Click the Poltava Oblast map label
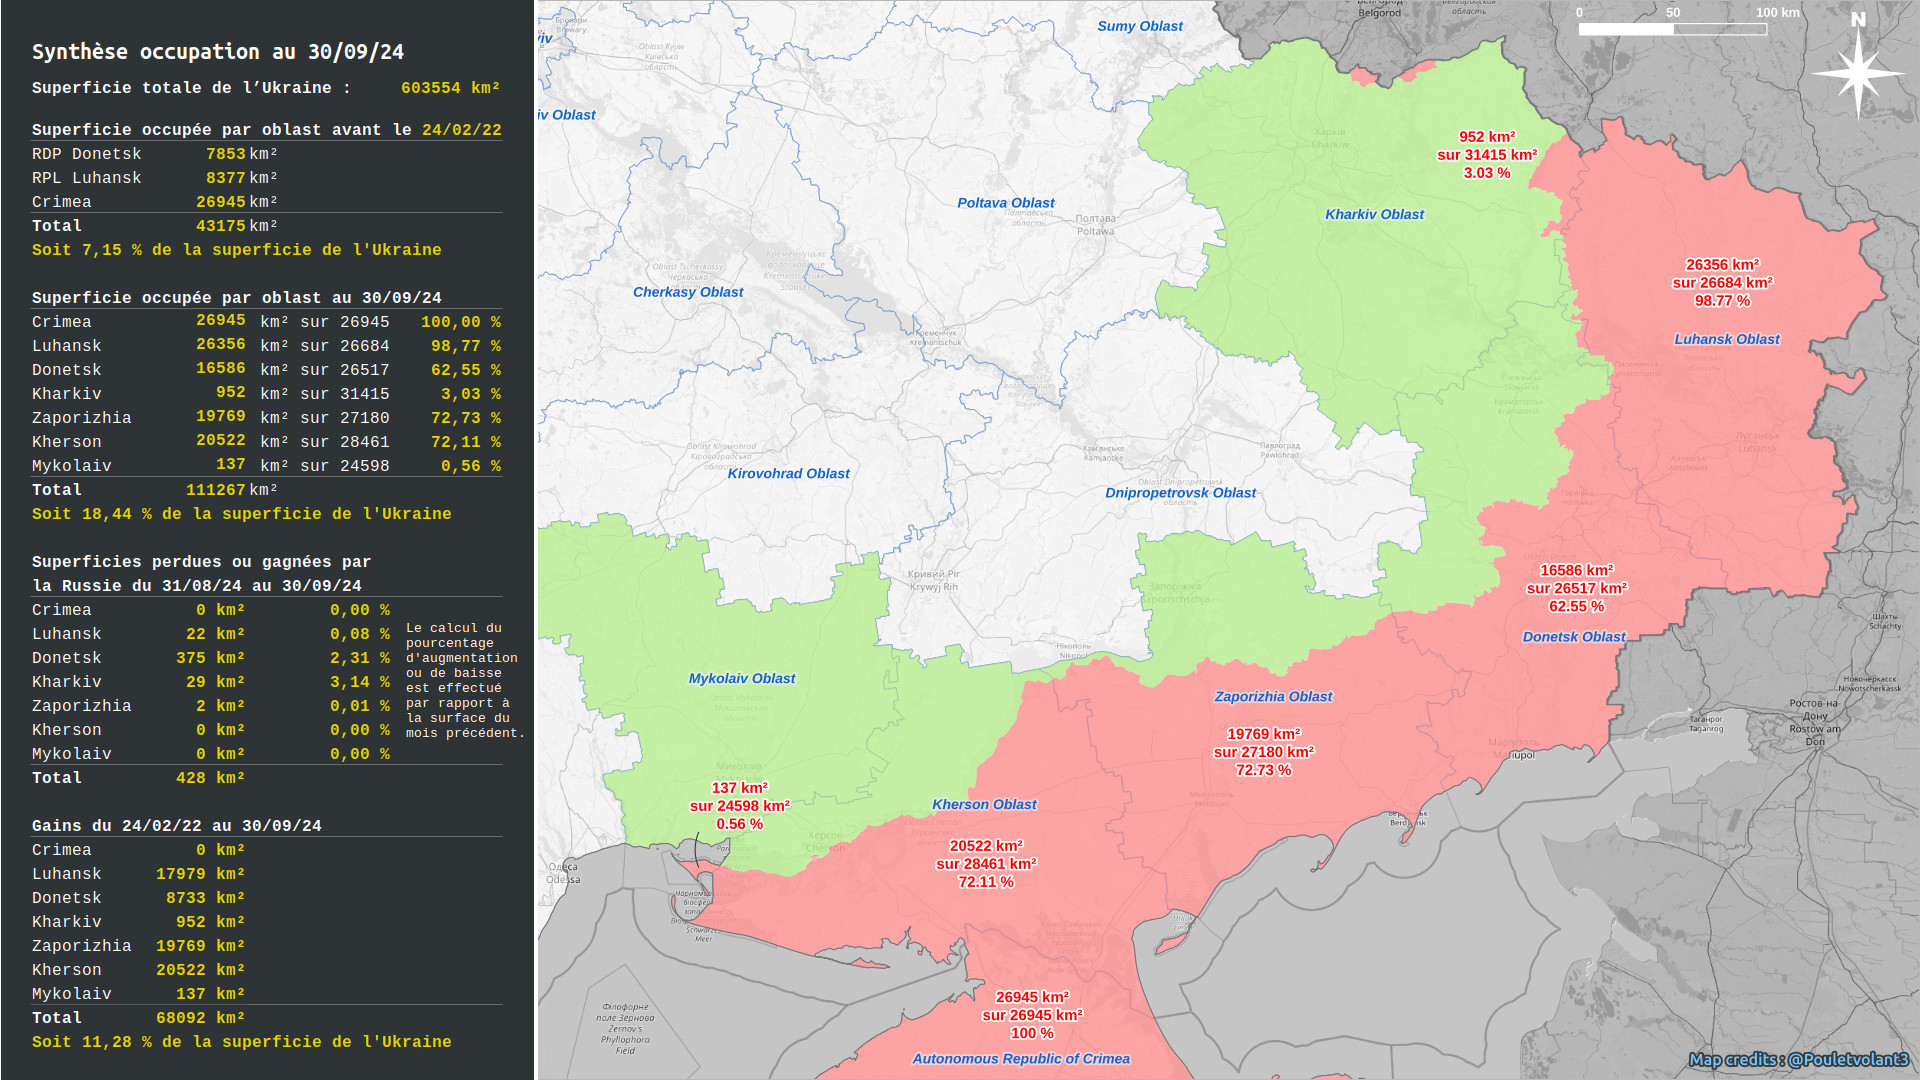The height and width of the screenshot is (1080, 1920). click(x=1005, y=203)
